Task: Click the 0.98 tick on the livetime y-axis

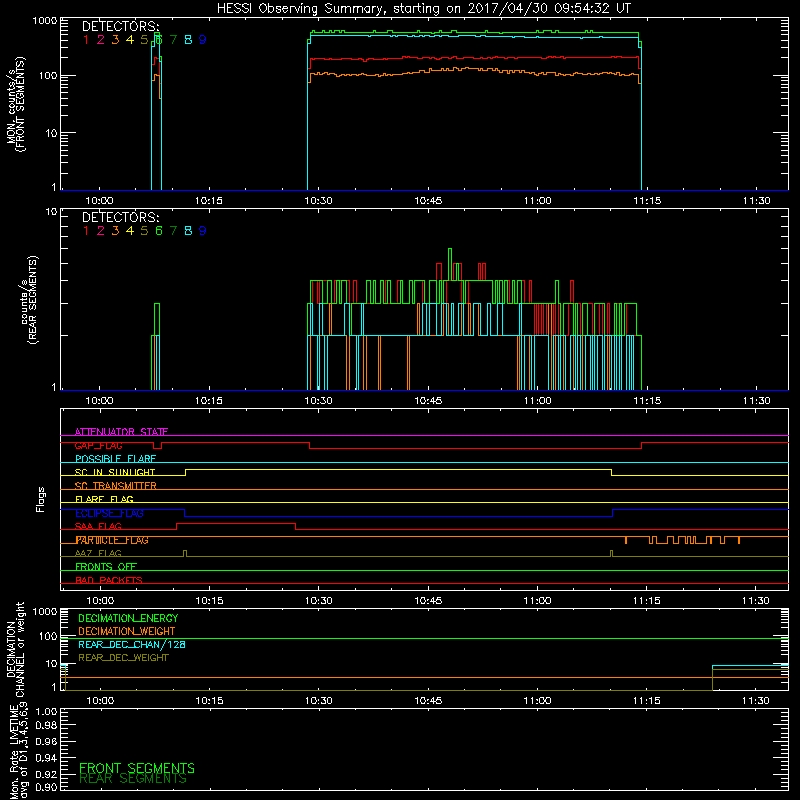Action: coord(46,726)
